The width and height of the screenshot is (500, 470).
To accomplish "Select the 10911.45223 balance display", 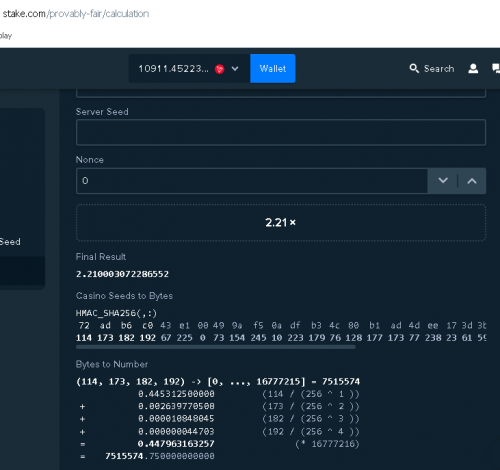I will pyautogui.click(x=173, y=69).
